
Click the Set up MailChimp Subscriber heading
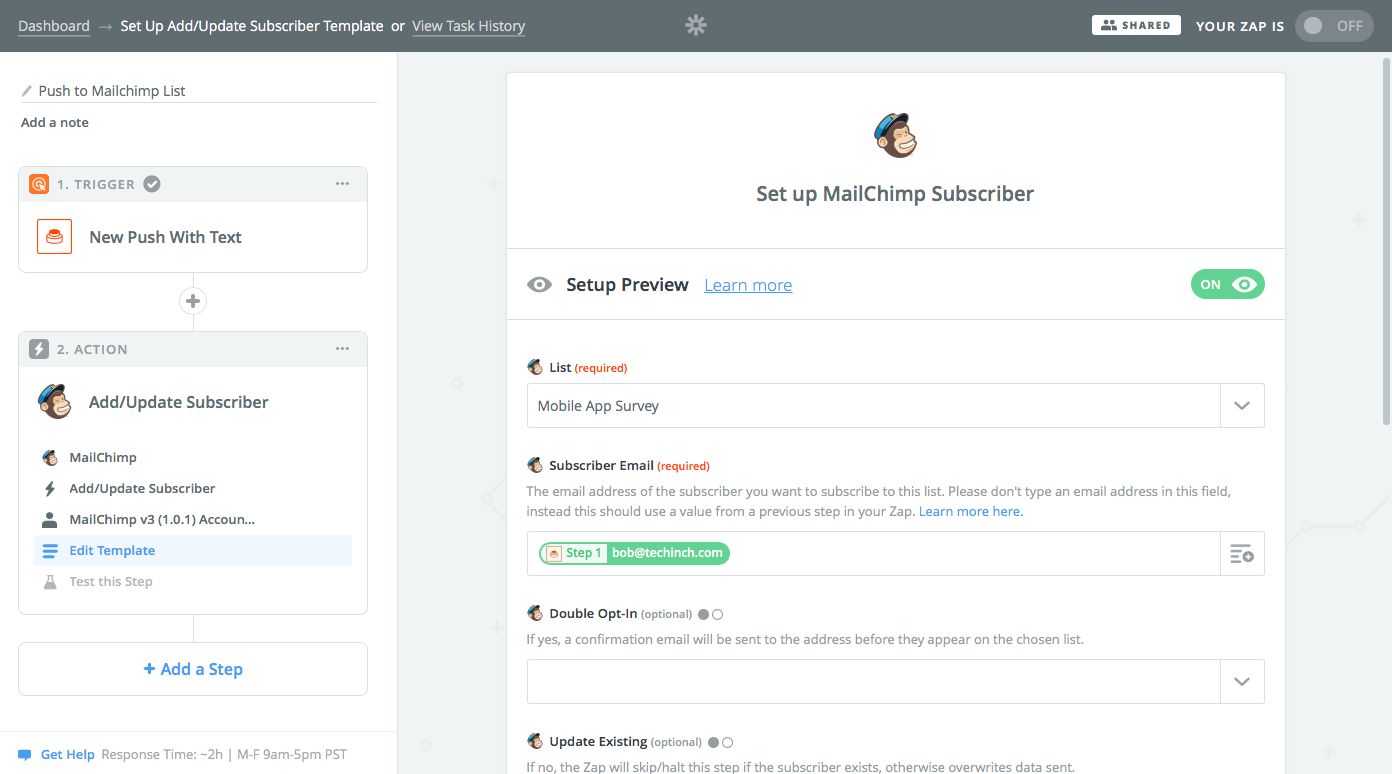[x=895, y=194]
